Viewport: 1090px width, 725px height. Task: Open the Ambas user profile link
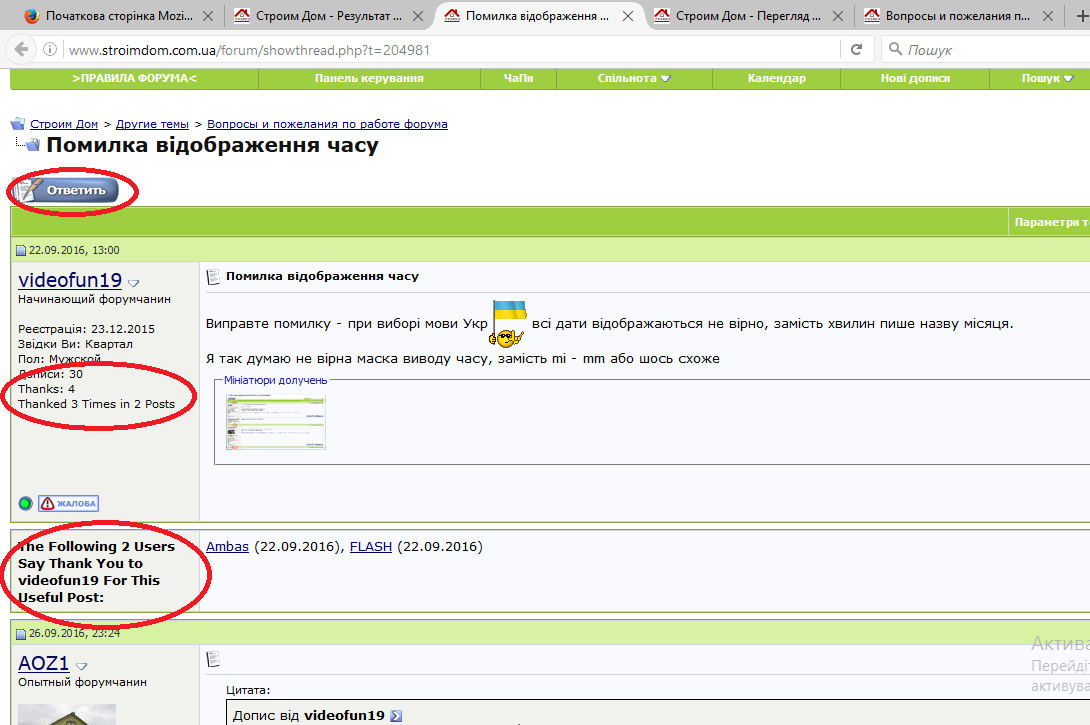point(227,546)
